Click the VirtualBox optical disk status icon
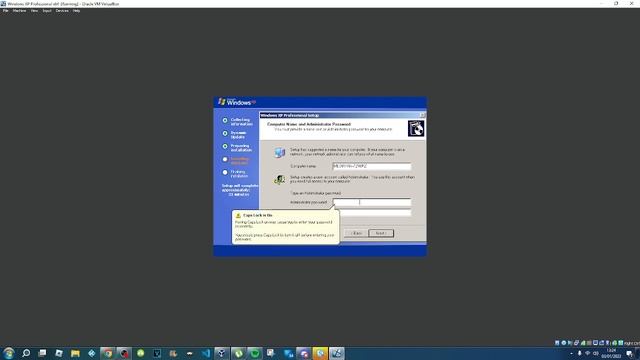This screenshot has height=360, width=640. point(564,343)
